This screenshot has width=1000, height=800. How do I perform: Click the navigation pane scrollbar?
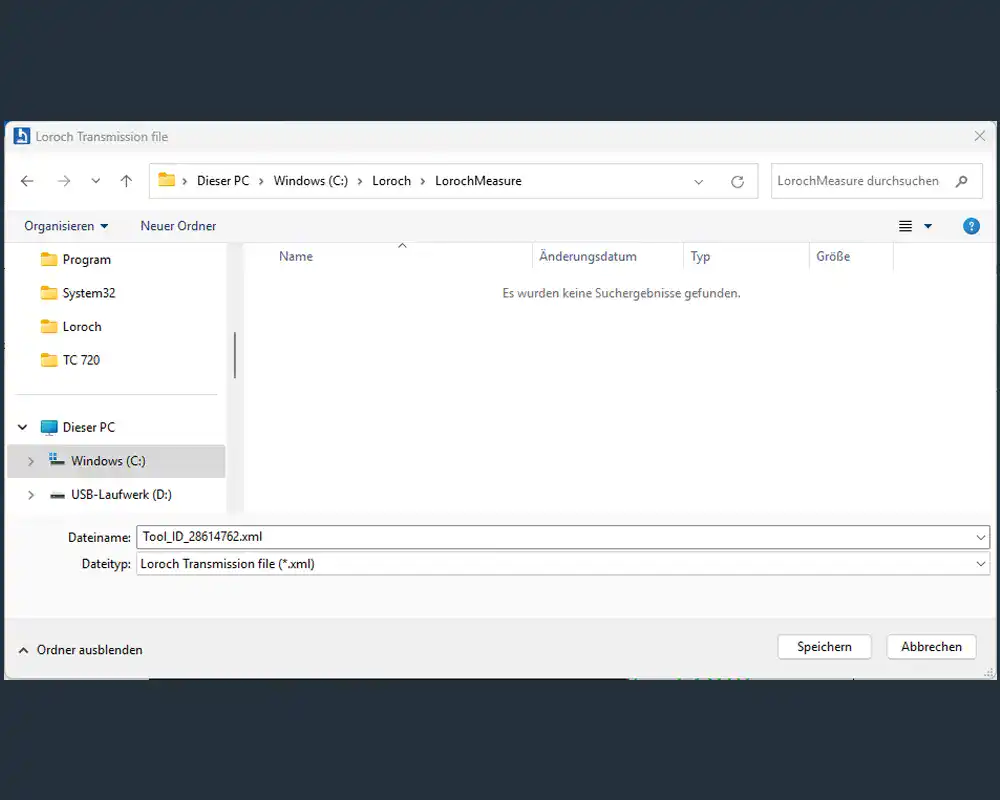(235, 355)
